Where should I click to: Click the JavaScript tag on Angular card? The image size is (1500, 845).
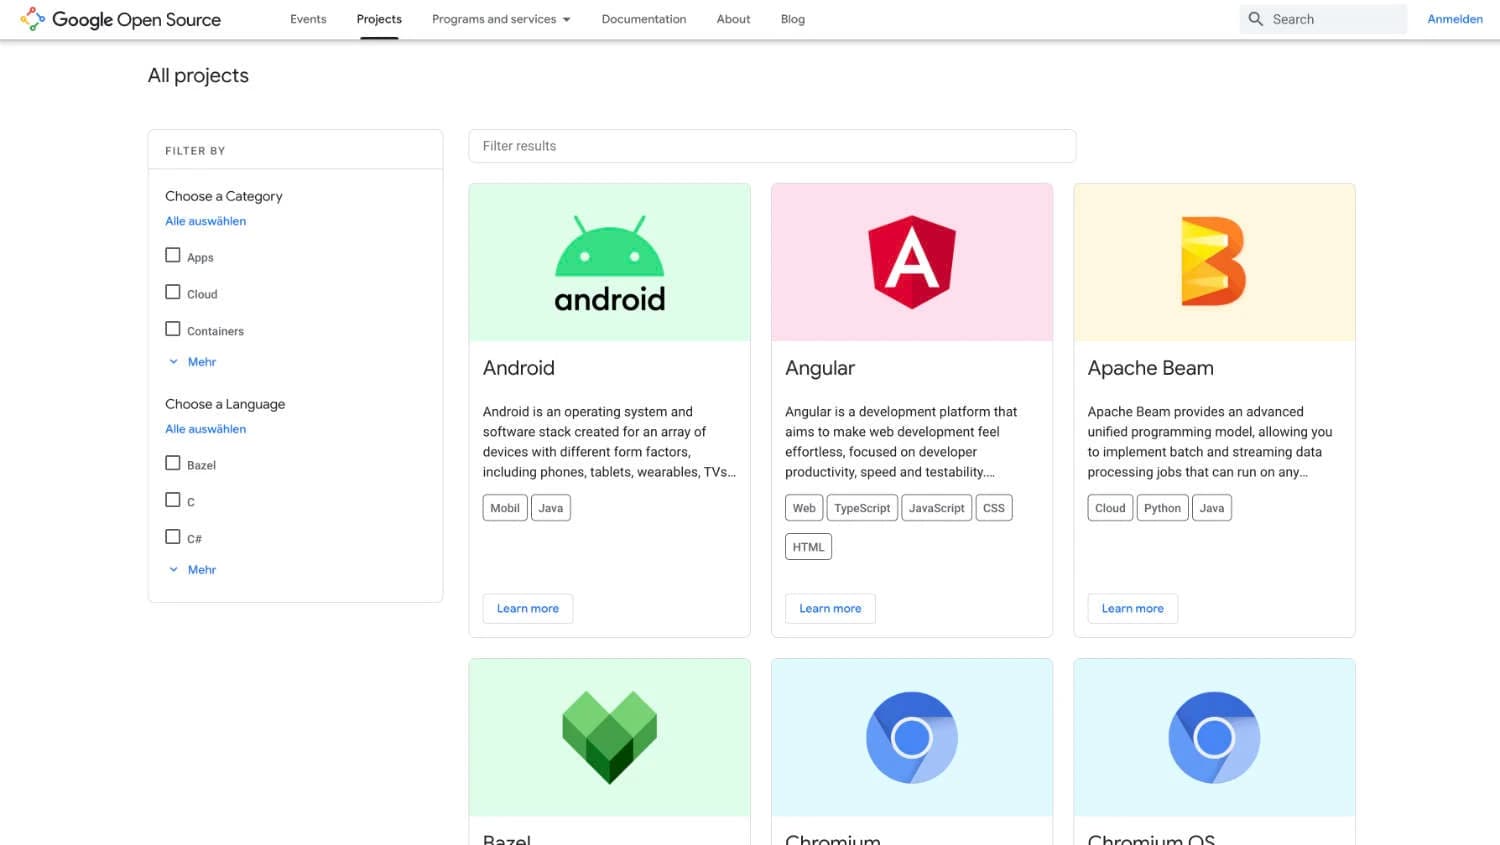(936, 507)
